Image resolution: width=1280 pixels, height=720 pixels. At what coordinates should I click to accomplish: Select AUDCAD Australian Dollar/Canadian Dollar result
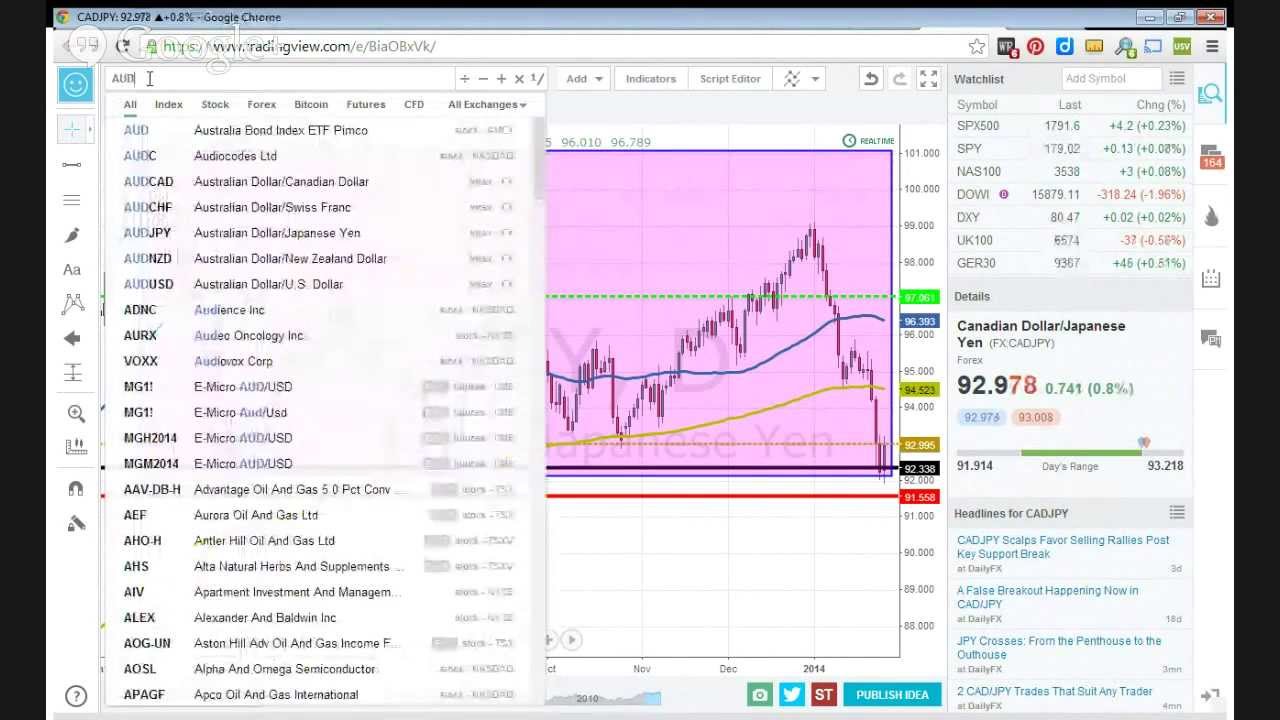click(325, 181)
